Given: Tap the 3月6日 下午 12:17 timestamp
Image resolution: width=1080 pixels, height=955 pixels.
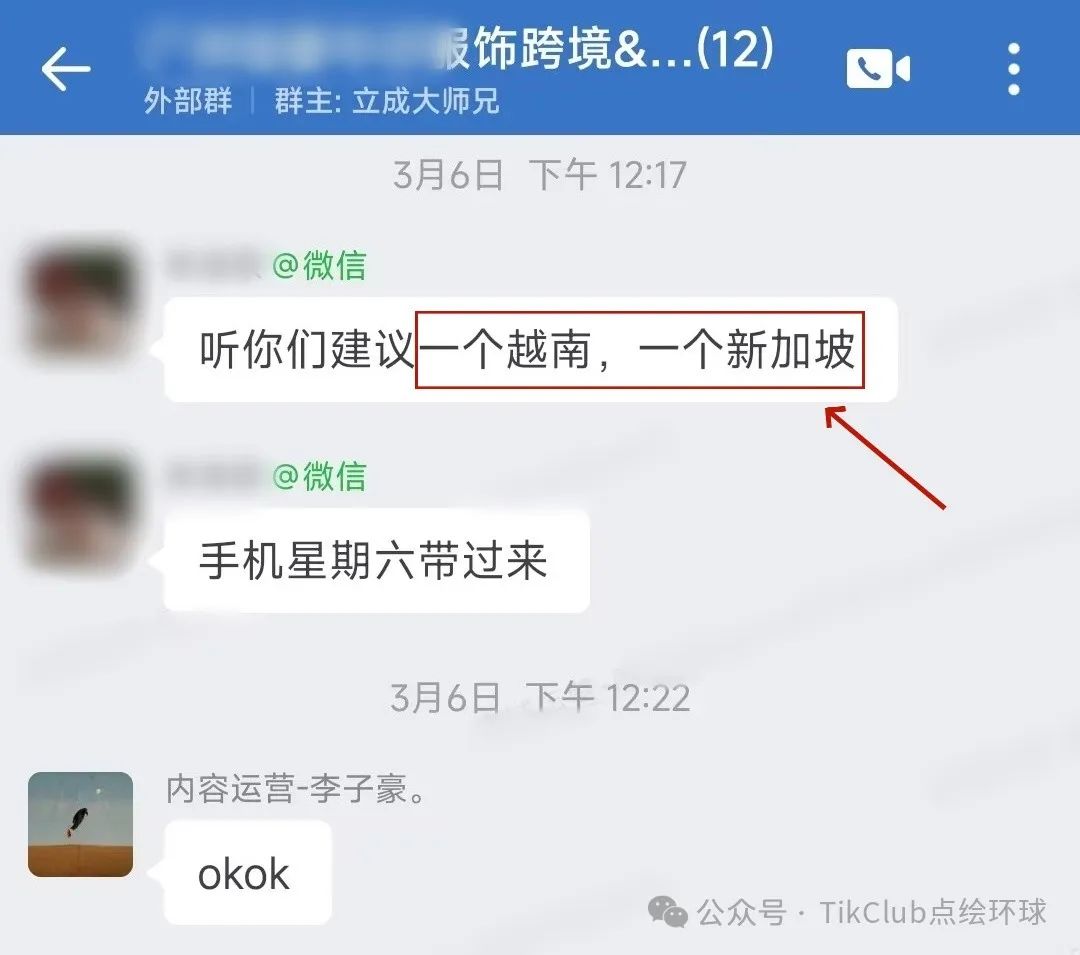Looking at the screenshot, I should point(540,175).
